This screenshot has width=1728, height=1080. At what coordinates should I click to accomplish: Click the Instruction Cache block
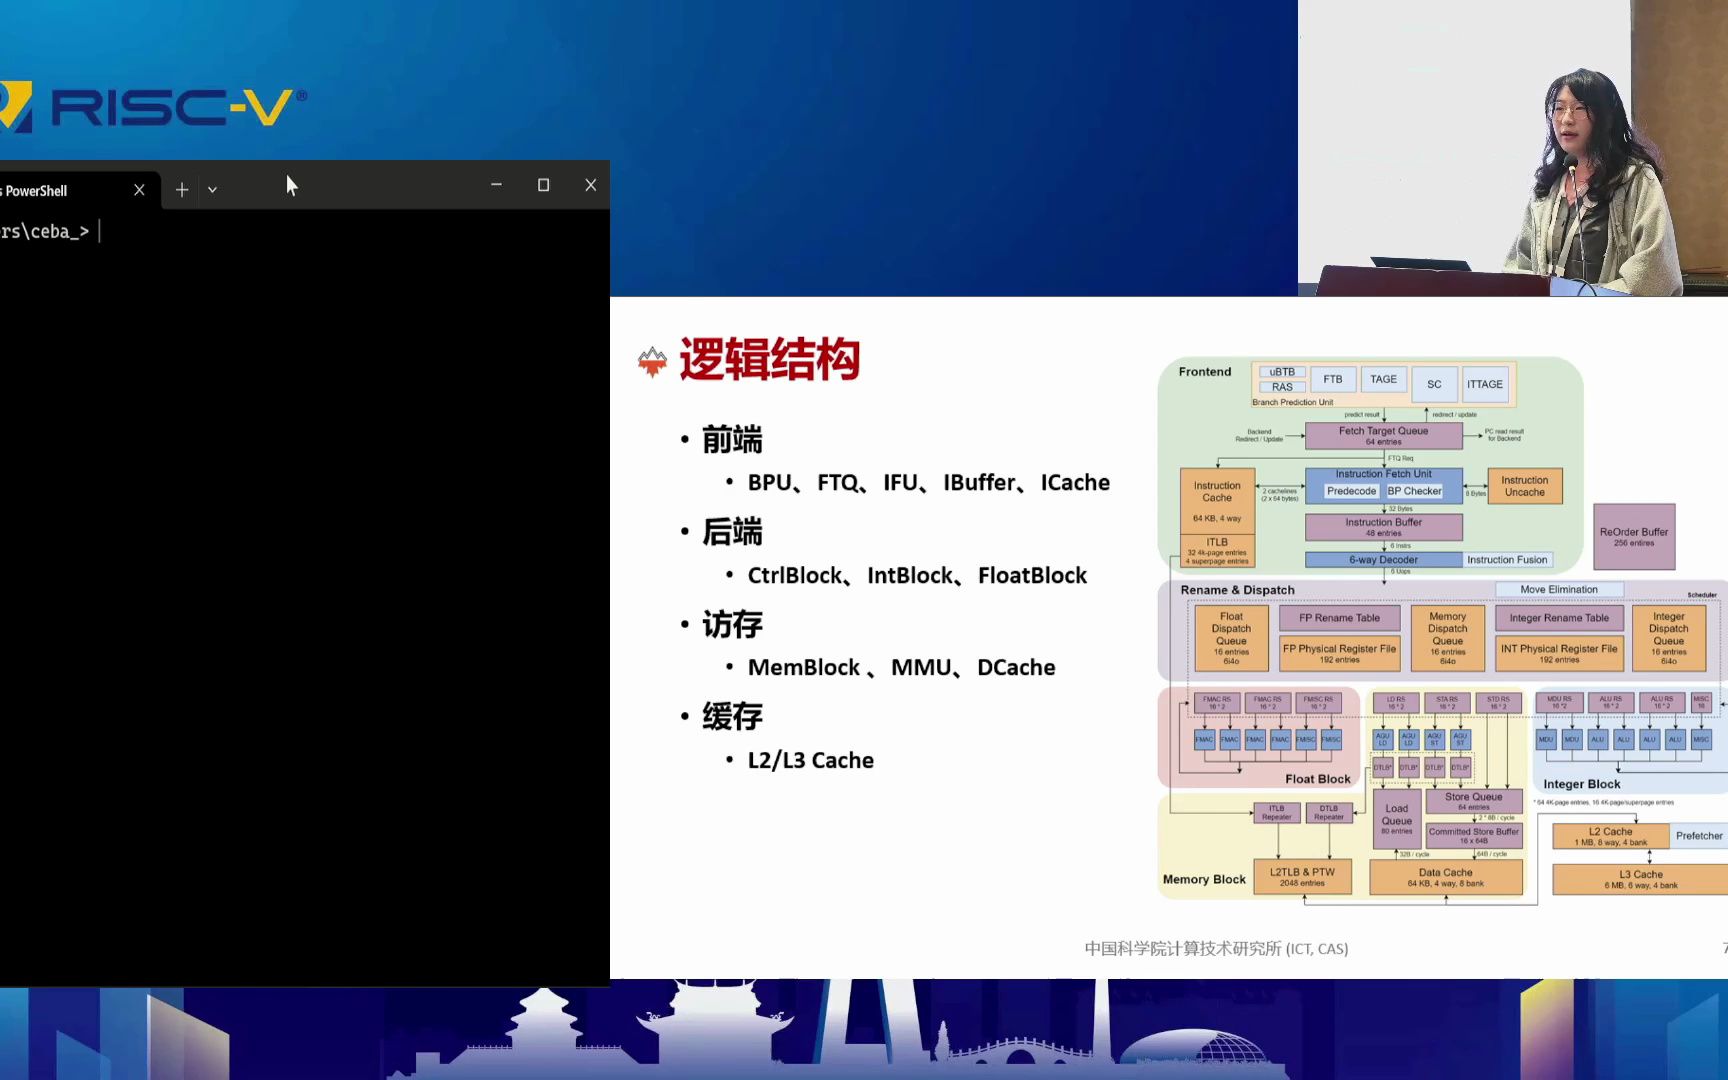1217,503
